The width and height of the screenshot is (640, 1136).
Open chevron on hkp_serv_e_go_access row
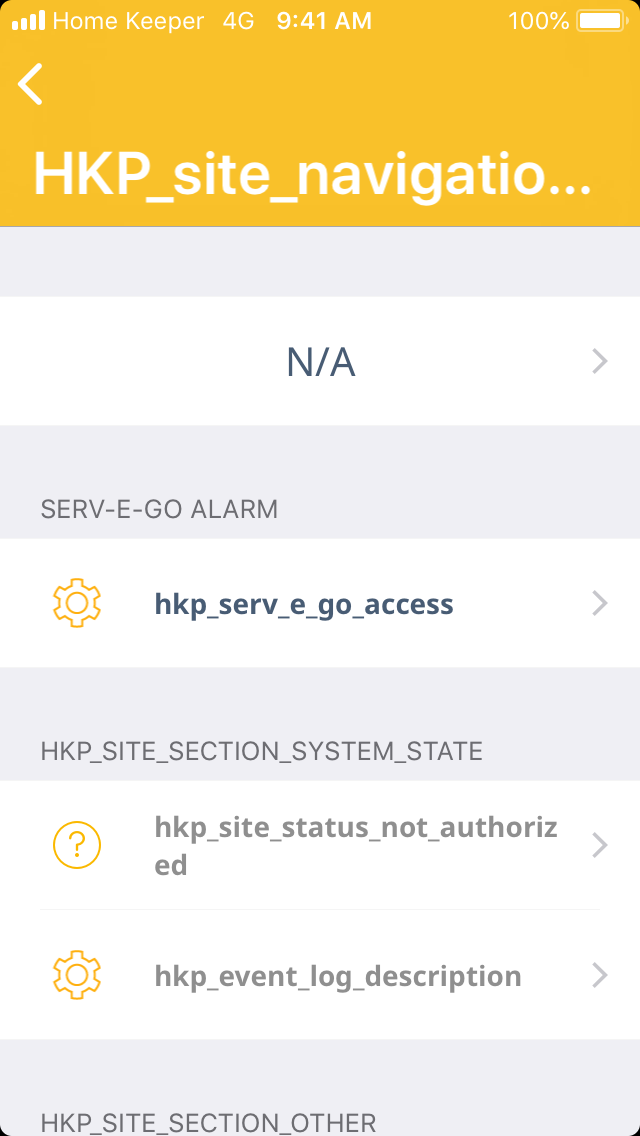coord(600,603)
